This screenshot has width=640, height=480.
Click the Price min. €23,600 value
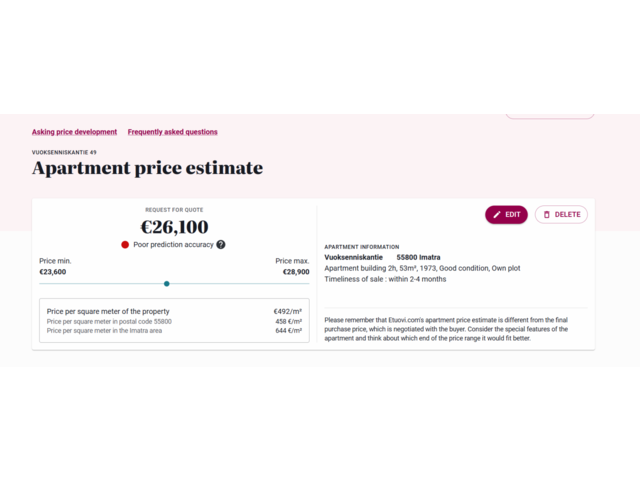pos(53,272)
